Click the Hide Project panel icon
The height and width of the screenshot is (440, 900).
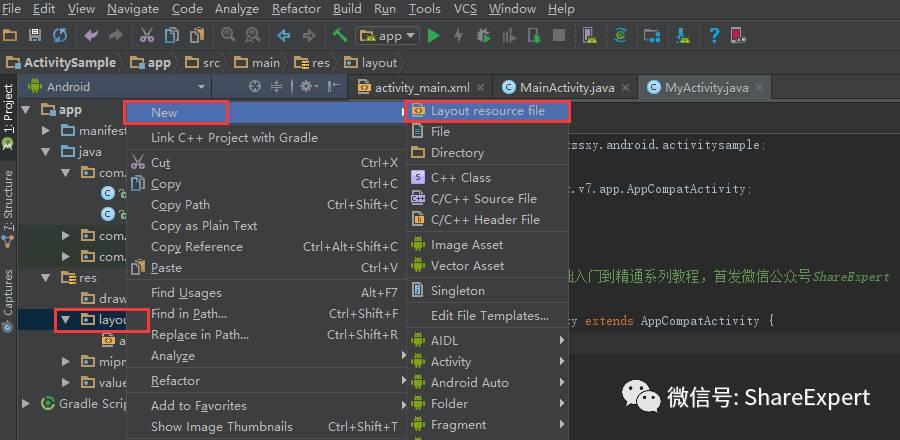click(333, 87)
